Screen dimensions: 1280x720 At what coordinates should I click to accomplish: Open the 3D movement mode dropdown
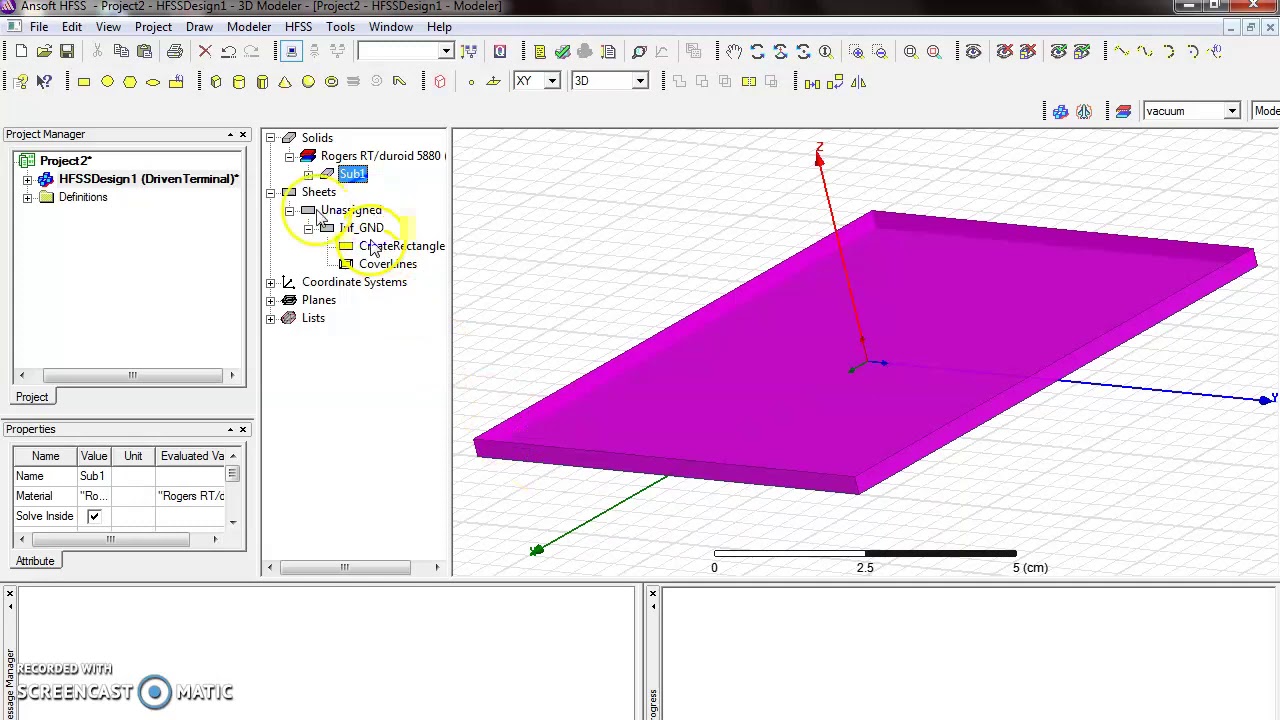[x=639, y=81]
